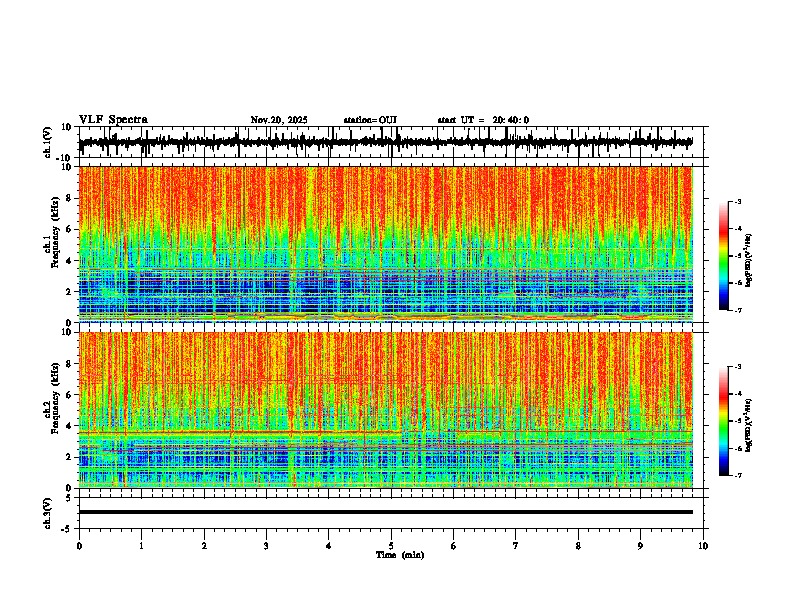Select the ch.1 color bar log(PSD) label

pos(749,260)
